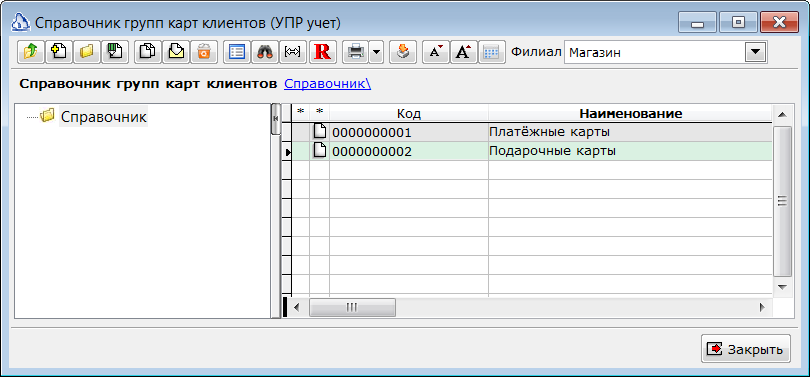Collapse the tree panel using the splitter arrow
This screenshot has height=377, width=810.
pyautogui.click(x=275, y=119)
